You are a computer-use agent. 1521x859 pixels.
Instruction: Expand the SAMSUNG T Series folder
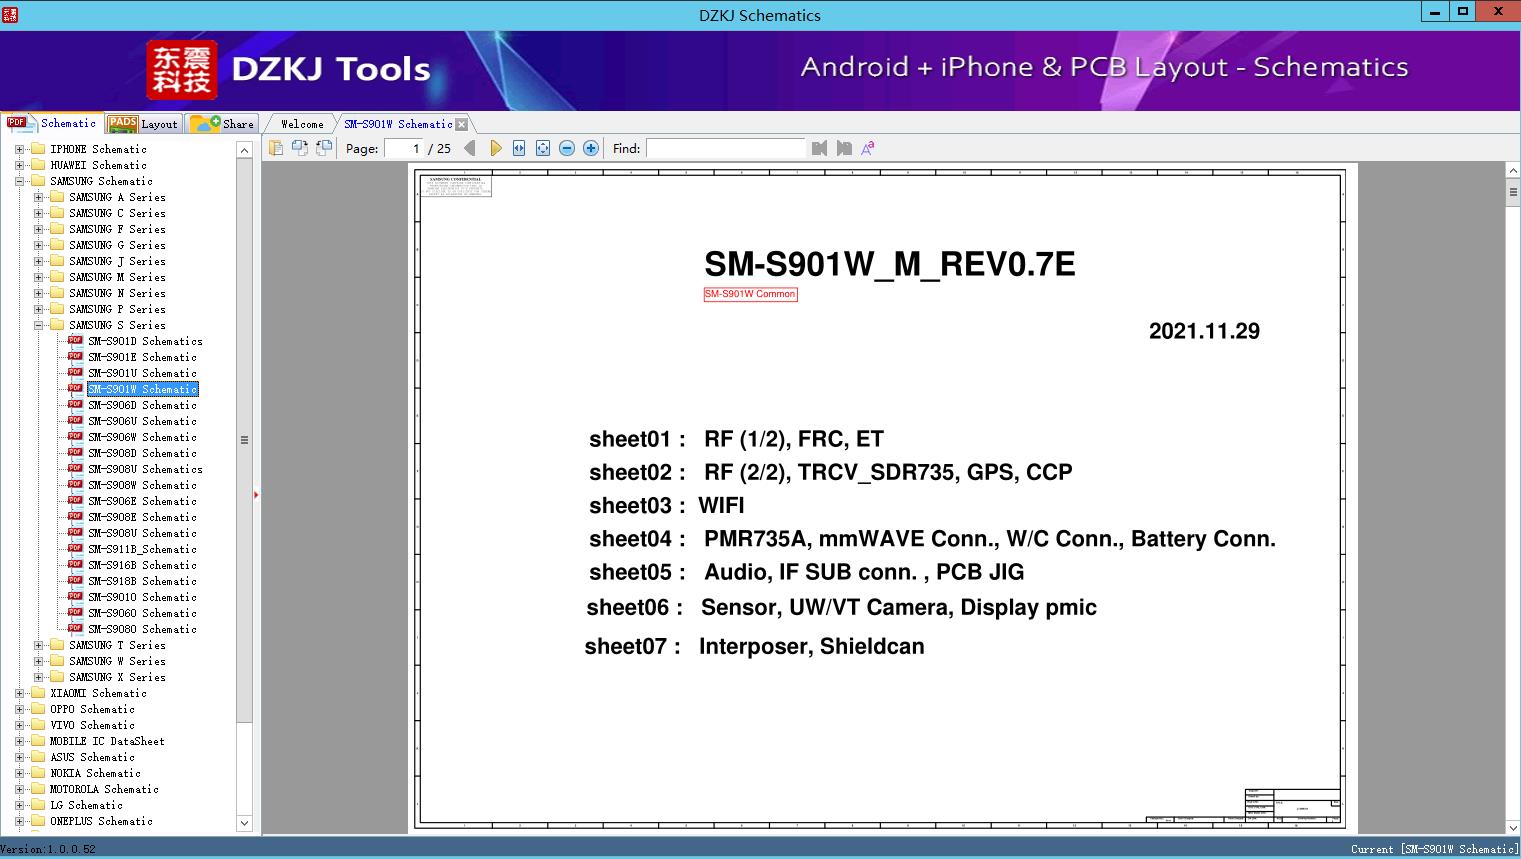tap(38, 645)
